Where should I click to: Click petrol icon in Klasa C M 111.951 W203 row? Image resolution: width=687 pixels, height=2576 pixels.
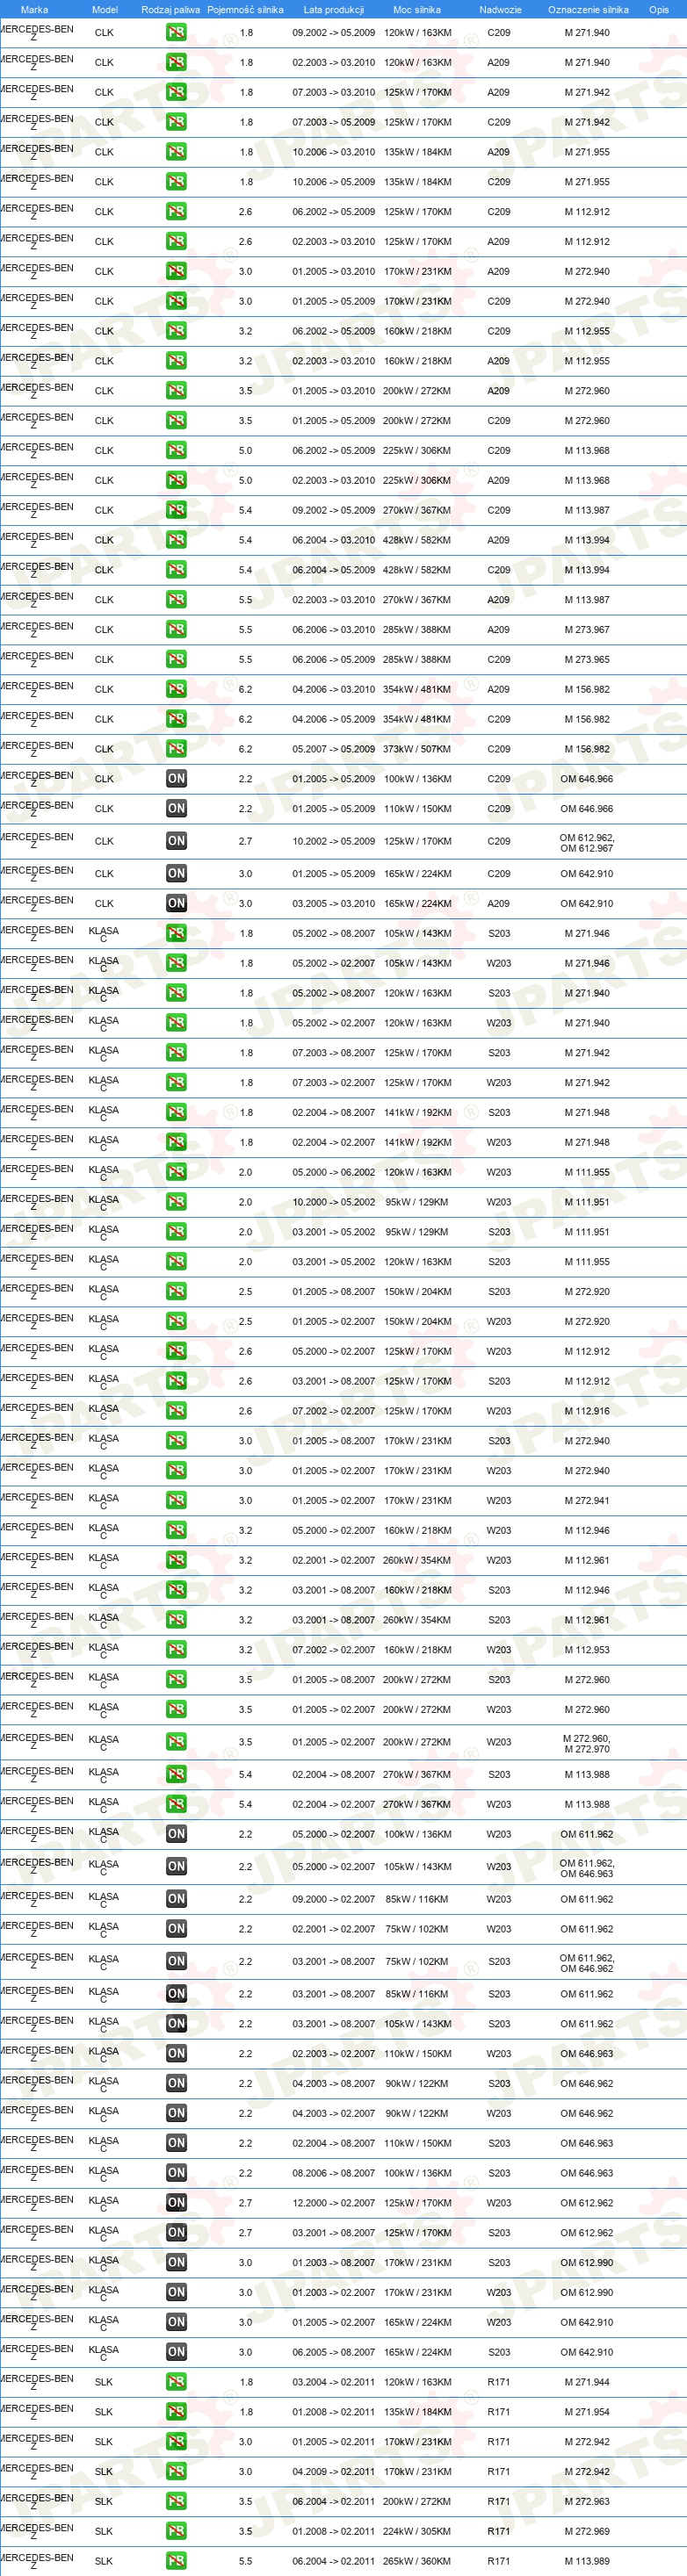tap(176, 1202)
